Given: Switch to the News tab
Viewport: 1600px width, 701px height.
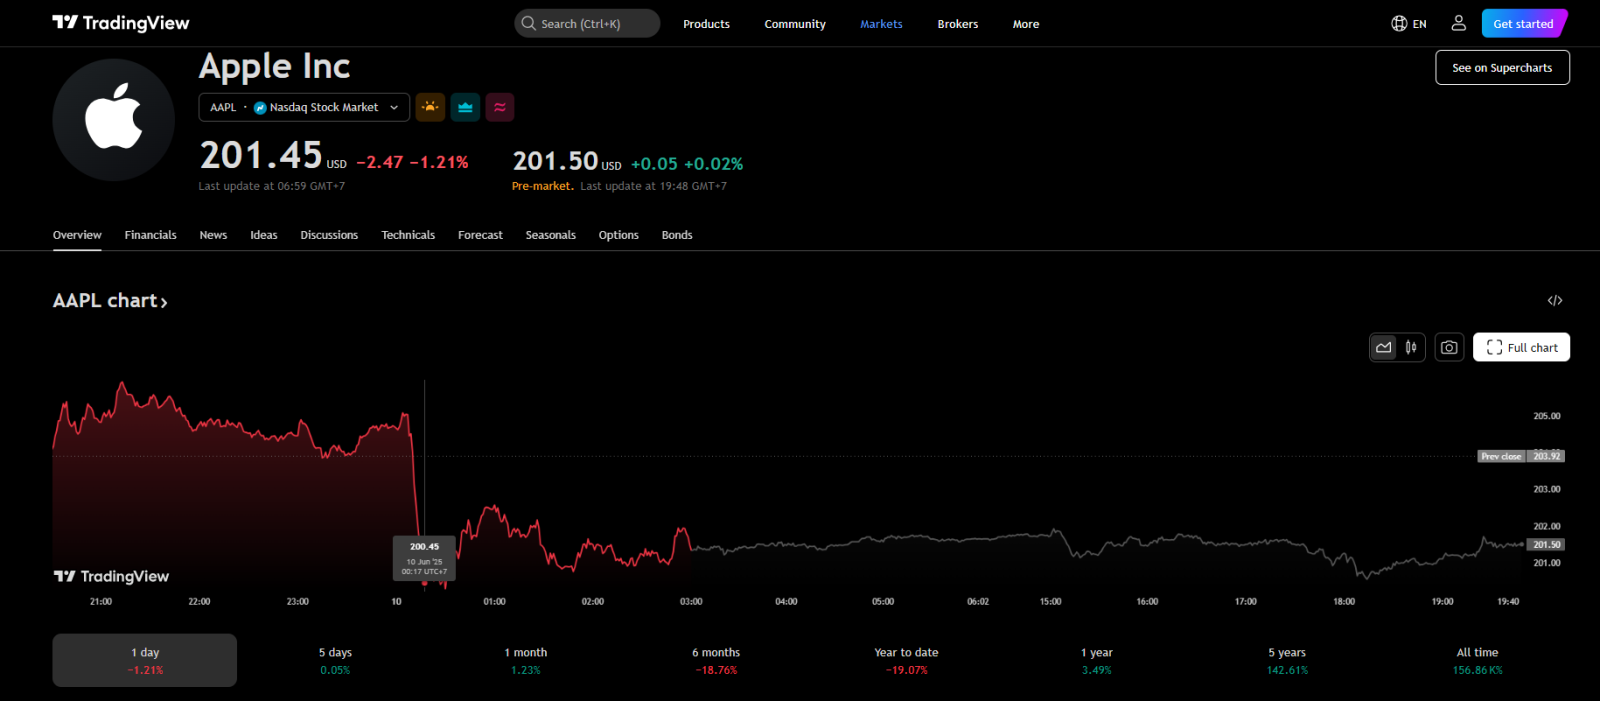Looking at the screenshot, I should click(213, 235).
